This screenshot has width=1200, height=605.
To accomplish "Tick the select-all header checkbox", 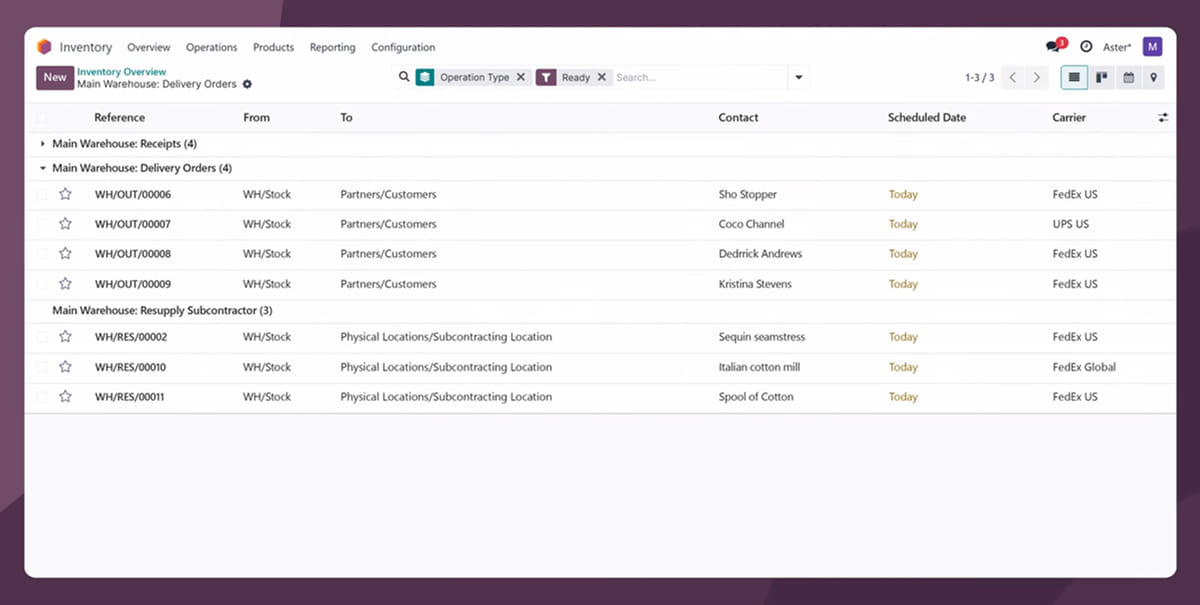I will point(42,117).
